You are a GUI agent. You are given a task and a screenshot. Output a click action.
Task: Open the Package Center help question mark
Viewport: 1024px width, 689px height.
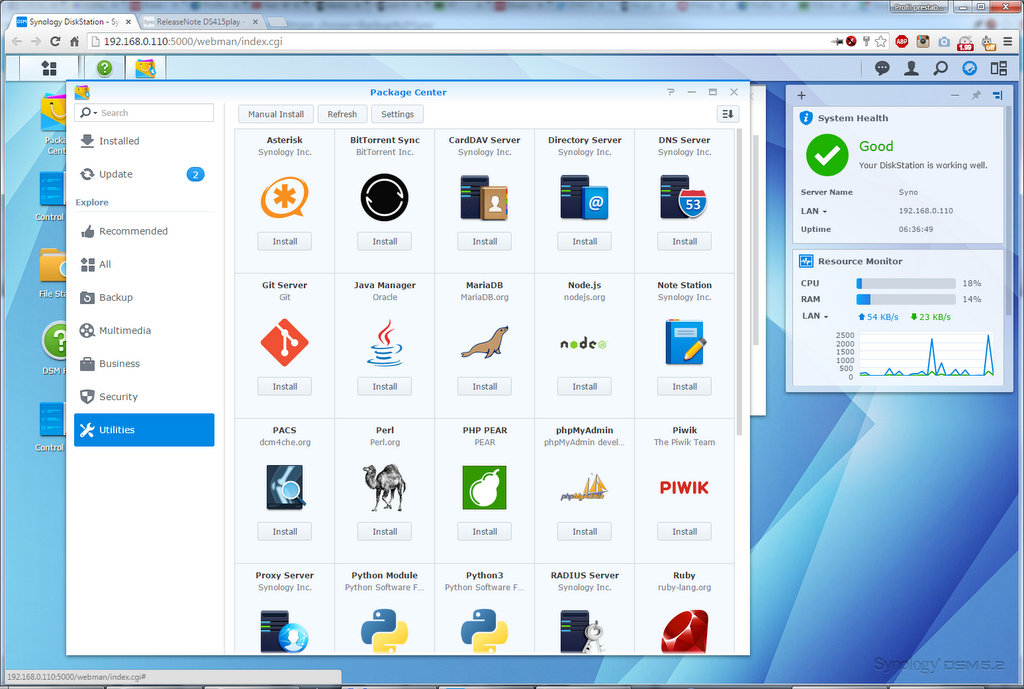point(671,92)
